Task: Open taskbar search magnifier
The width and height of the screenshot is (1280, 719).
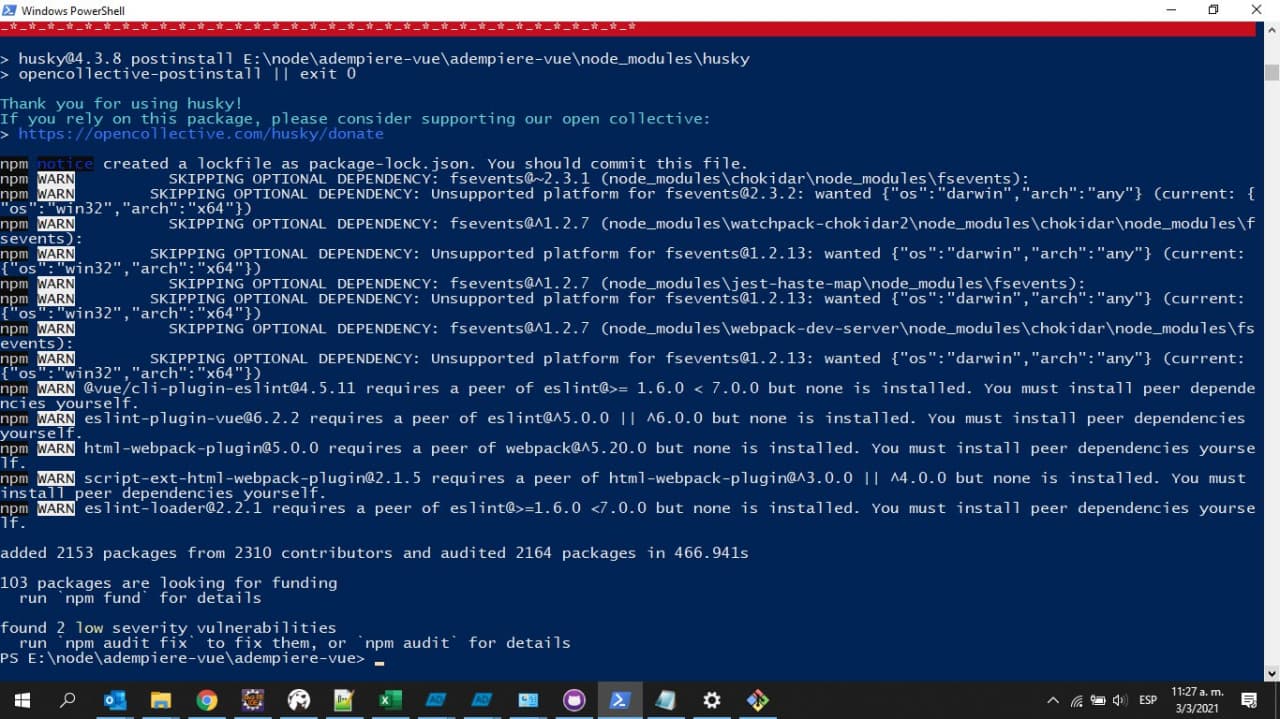Action: (x=68, y=700)
